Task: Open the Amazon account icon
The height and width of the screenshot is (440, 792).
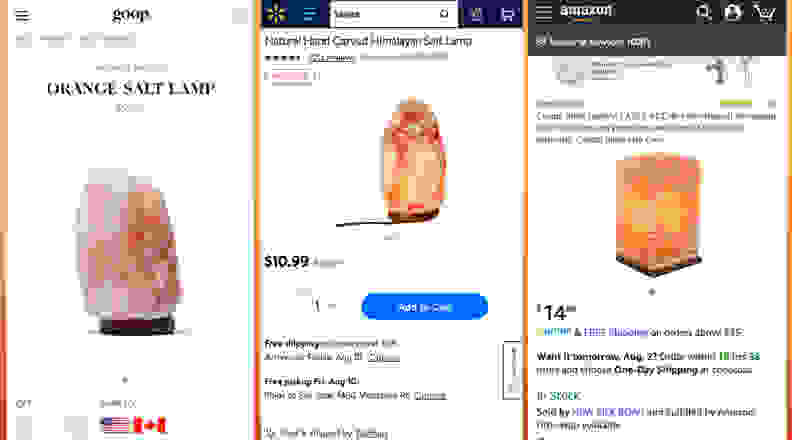Action: point(733,12)
